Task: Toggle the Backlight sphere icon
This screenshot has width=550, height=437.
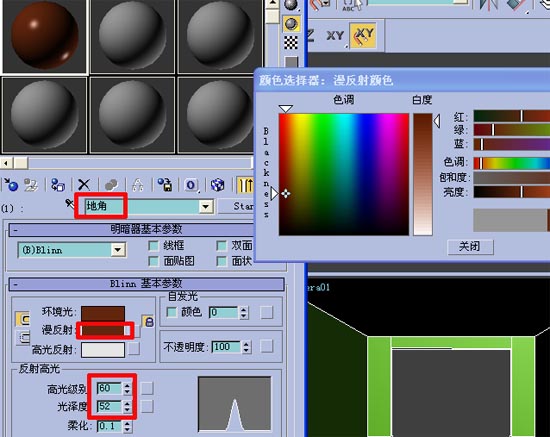Action: [291, 24]
